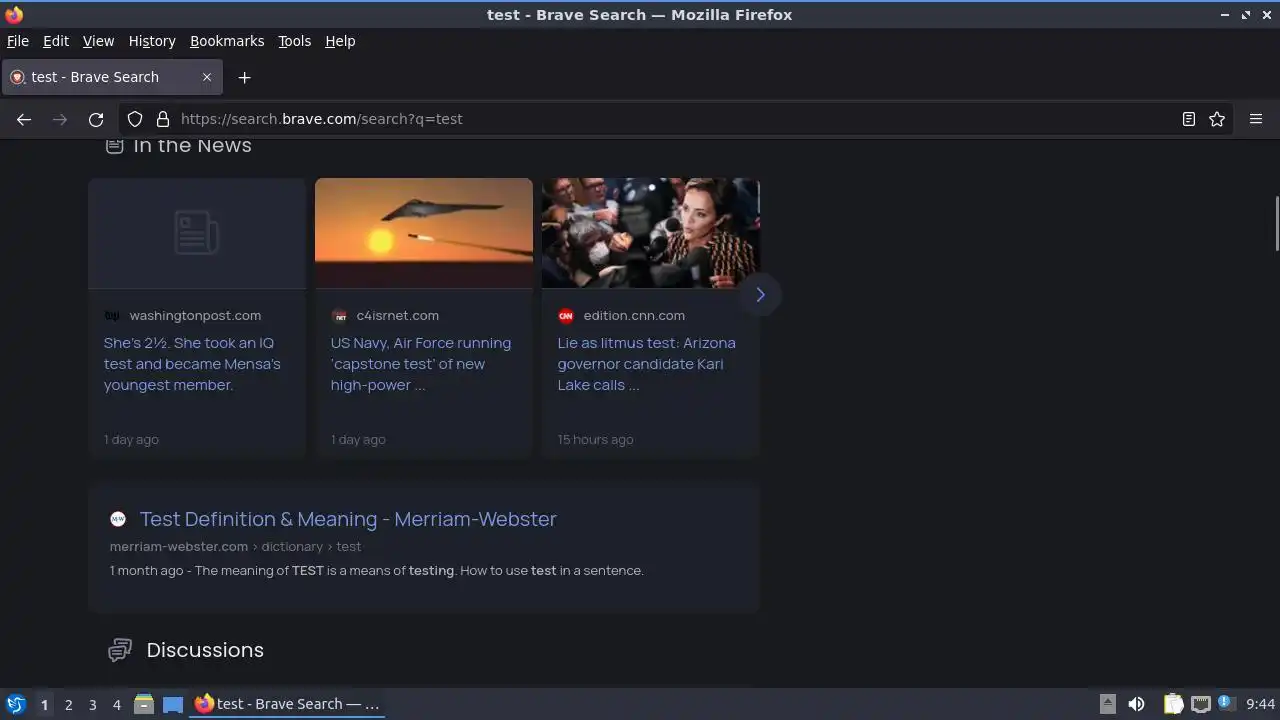Open a new tab with plus button
1280x720 pixels.
(244, 77)
